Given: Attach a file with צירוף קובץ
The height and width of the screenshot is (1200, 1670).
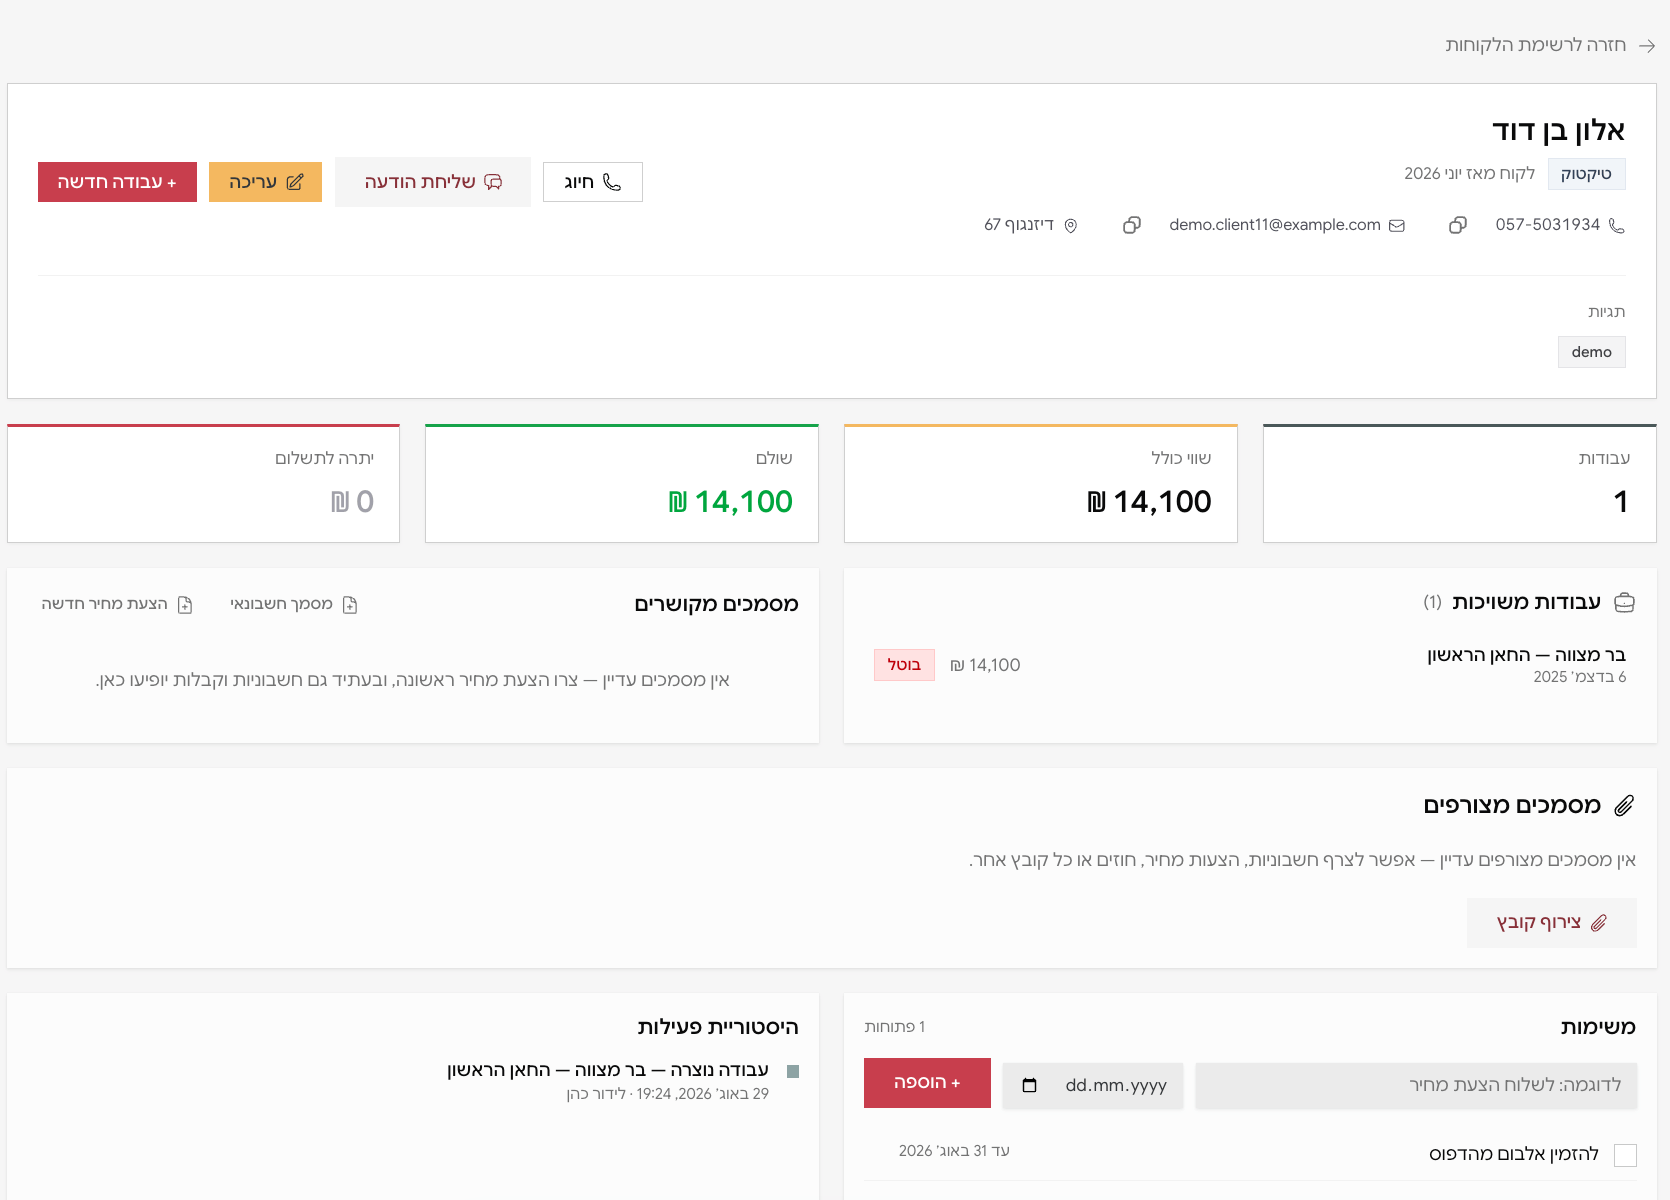Looking at the screenshot, I should [x=1551, y=923].
